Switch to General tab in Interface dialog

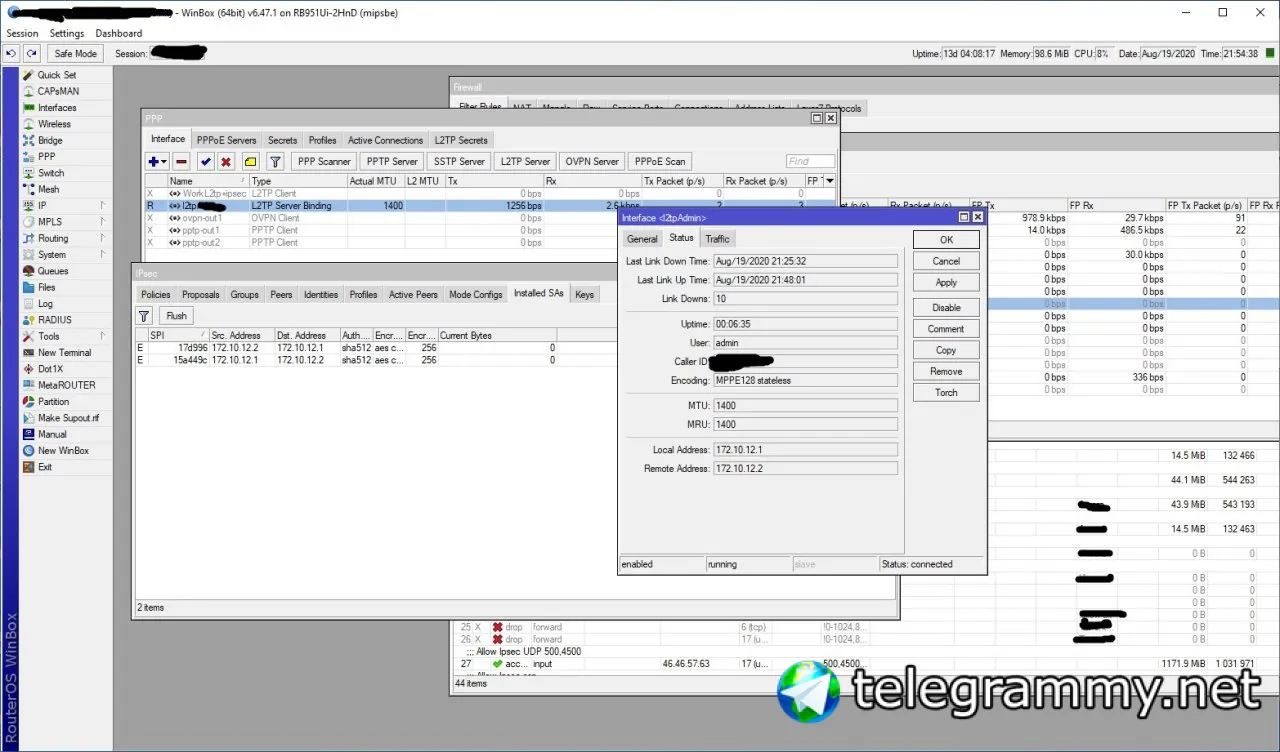[642, 239]
